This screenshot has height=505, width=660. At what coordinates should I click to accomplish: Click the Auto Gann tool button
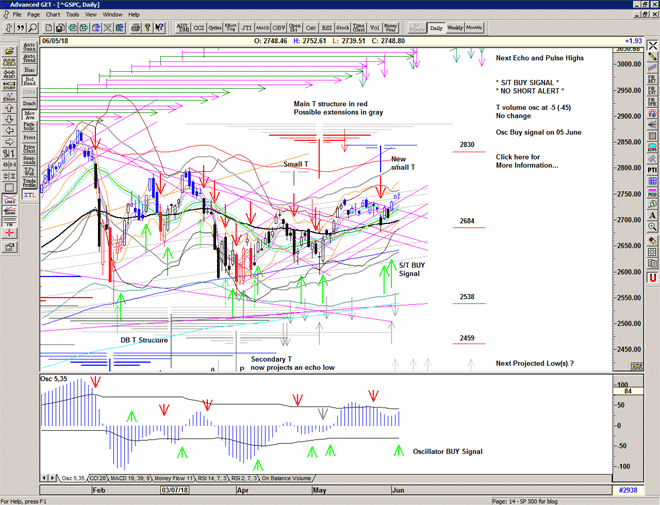[29, 48]
